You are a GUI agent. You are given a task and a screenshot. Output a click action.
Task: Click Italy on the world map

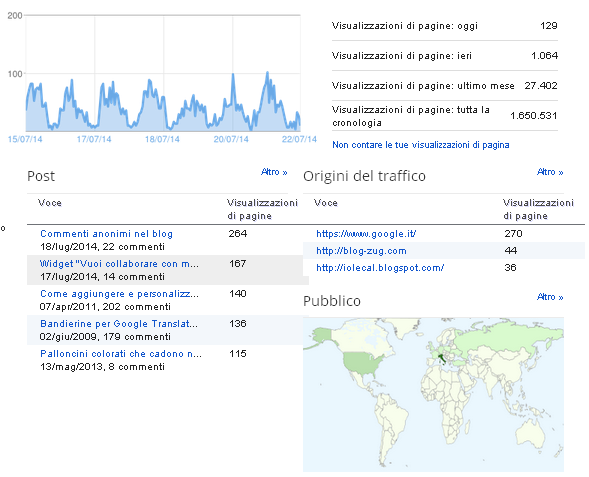coord(443,359)
